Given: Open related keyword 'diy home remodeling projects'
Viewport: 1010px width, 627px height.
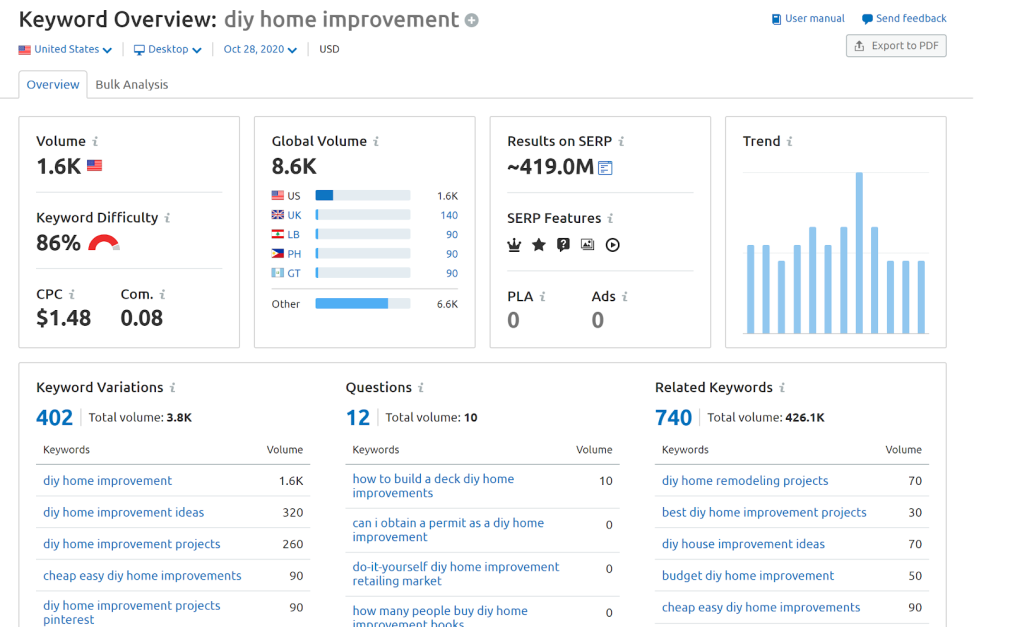Looking at the screenshot, I should tap(745, 481).
